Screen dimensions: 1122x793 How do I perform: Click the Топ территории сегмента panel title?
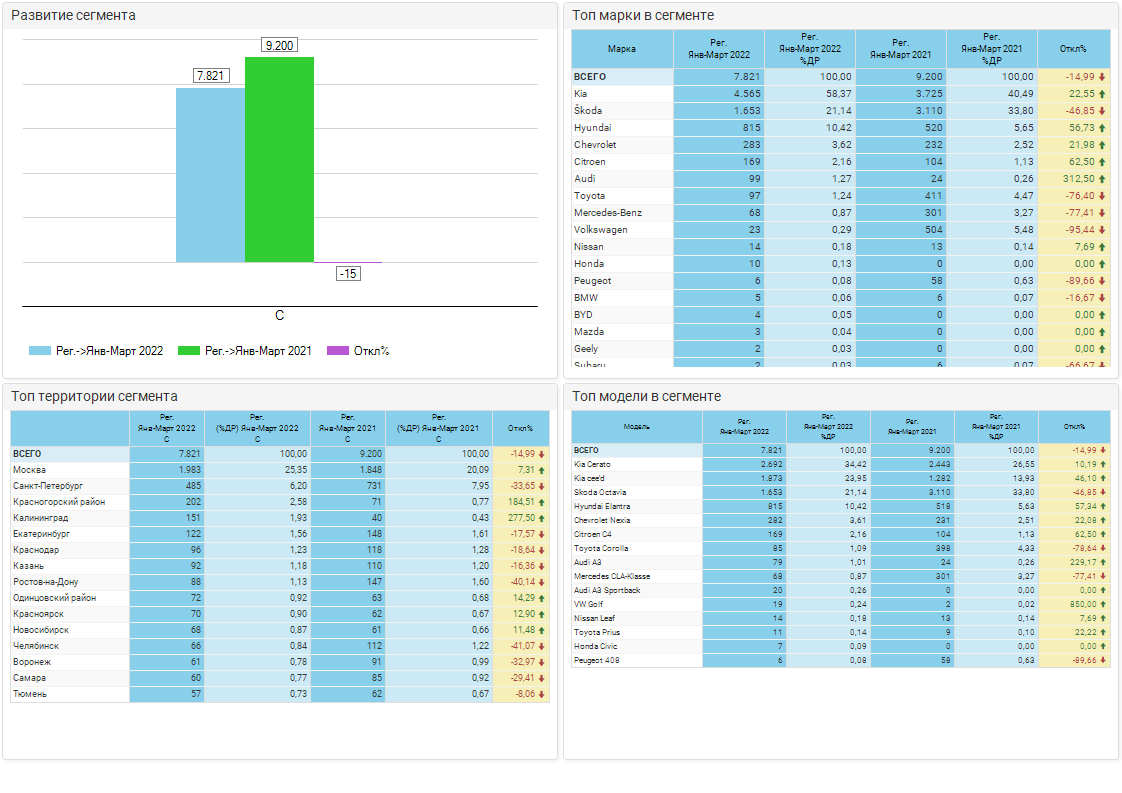94,397
